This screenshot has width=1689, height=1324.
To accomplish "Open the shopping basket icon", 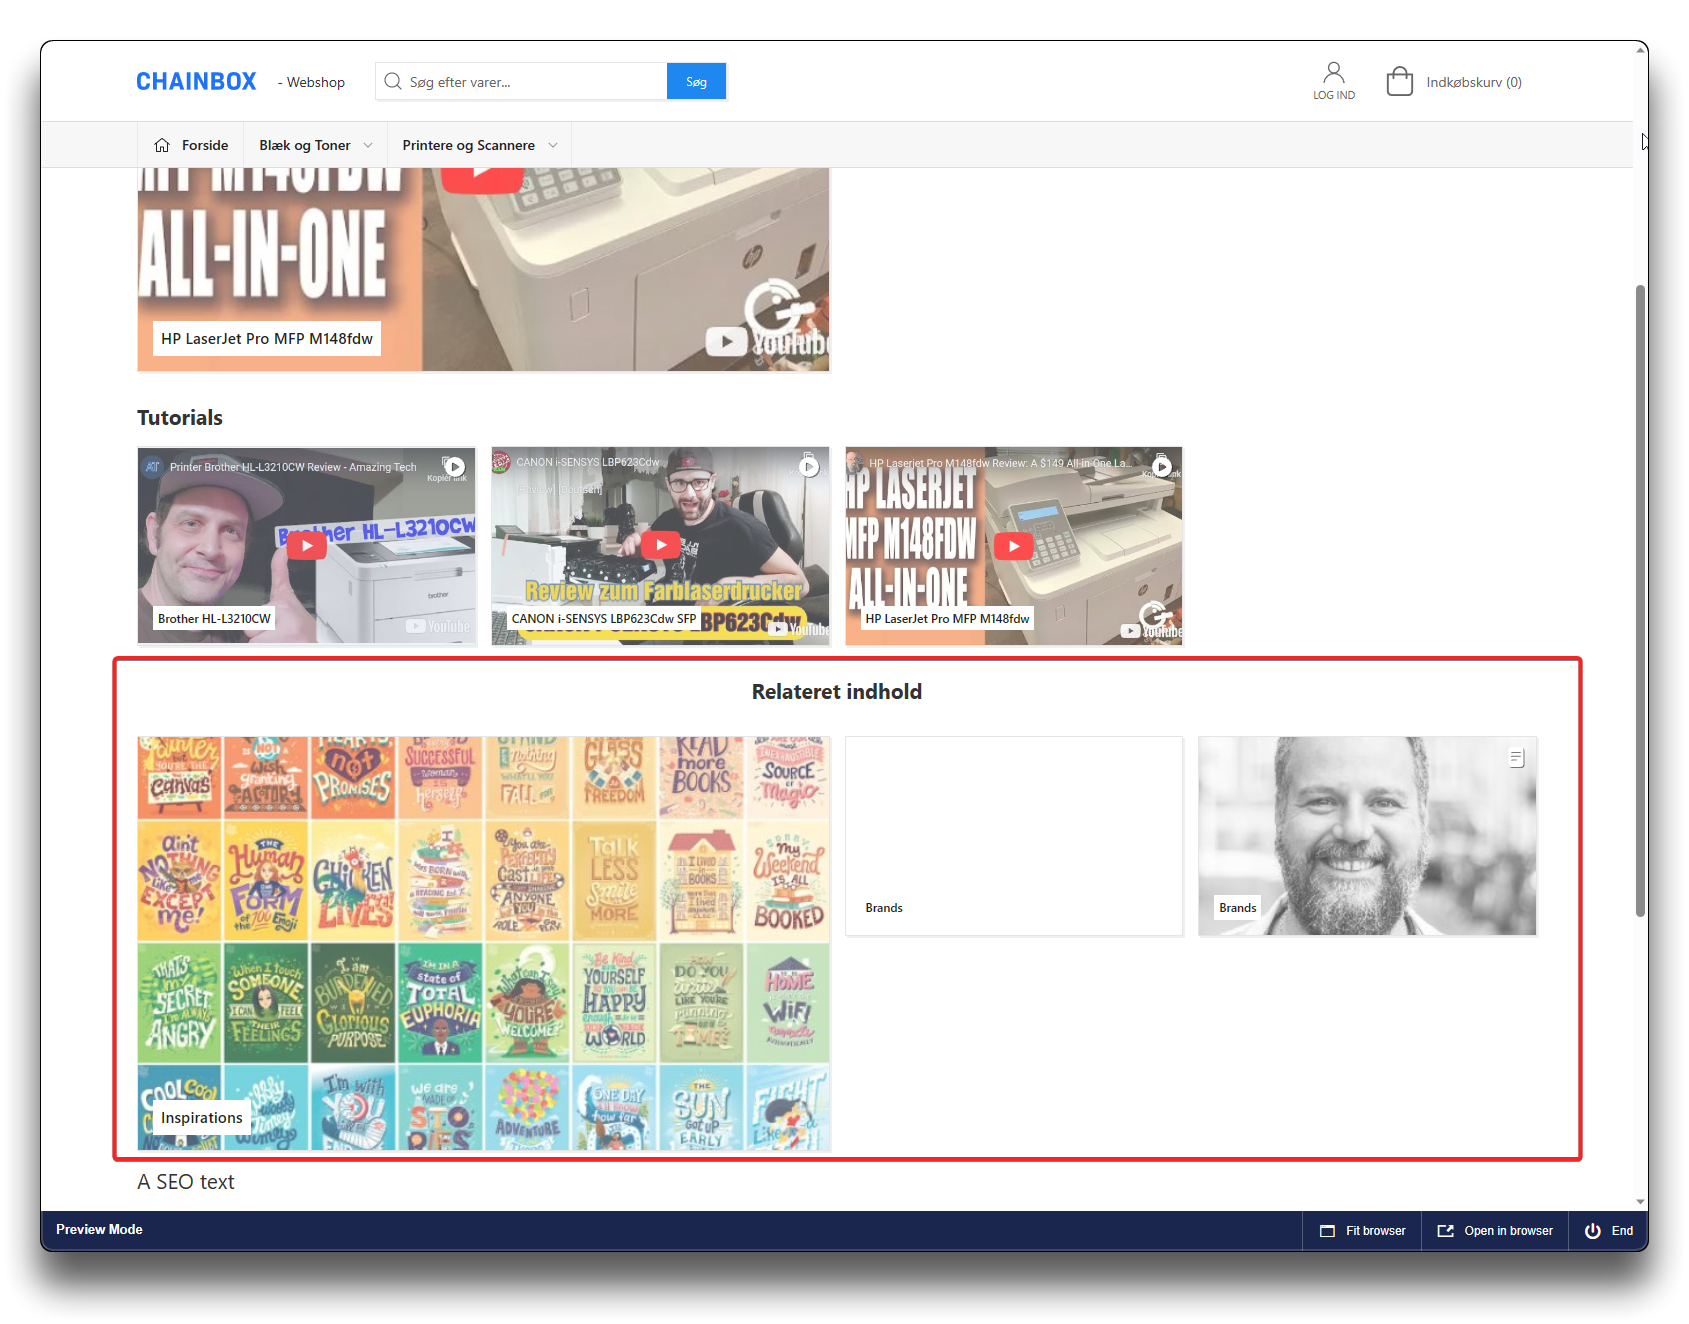I will pyautogui.click(x=1399, y=82).
